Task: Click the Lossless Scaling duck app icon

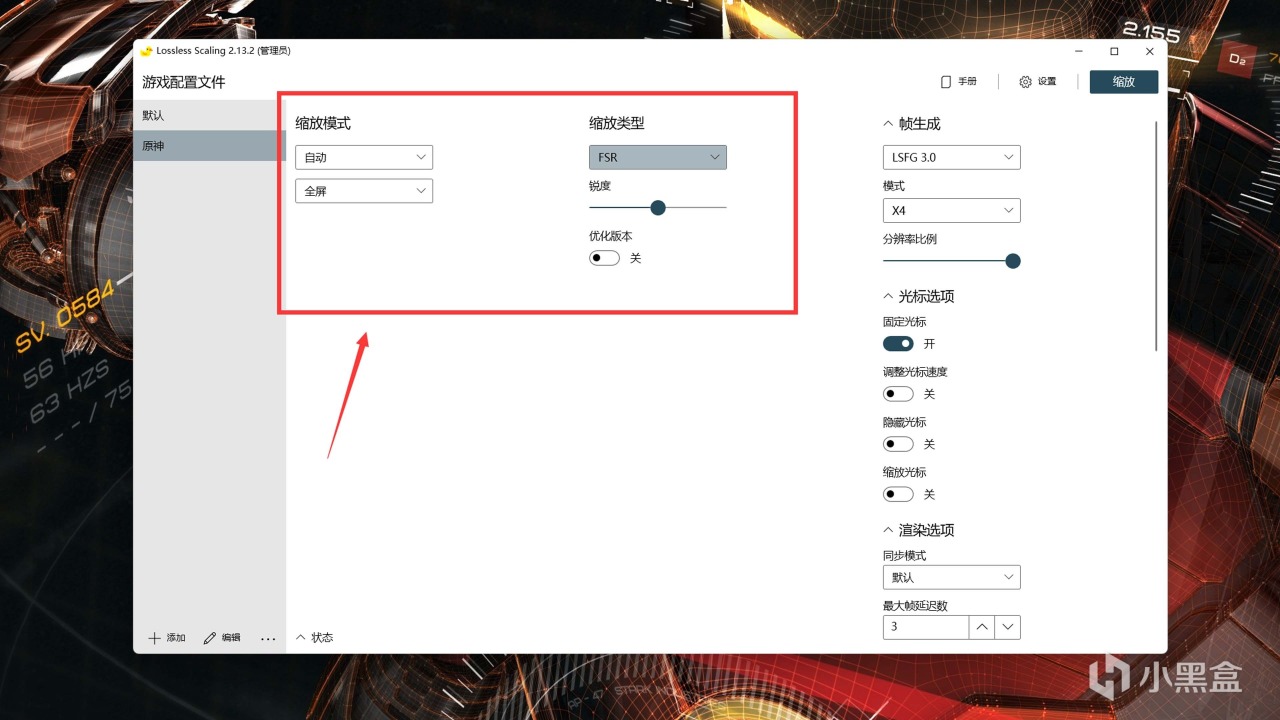Action: tap(147, 51)
